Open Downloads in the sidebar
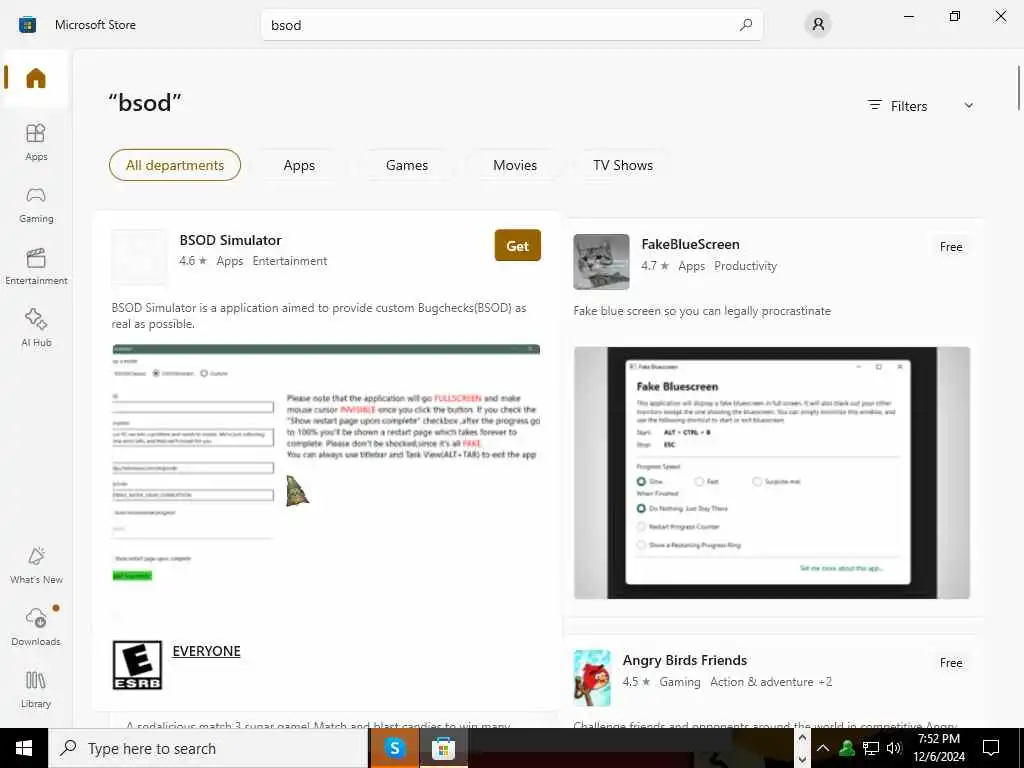 point(36,627)
